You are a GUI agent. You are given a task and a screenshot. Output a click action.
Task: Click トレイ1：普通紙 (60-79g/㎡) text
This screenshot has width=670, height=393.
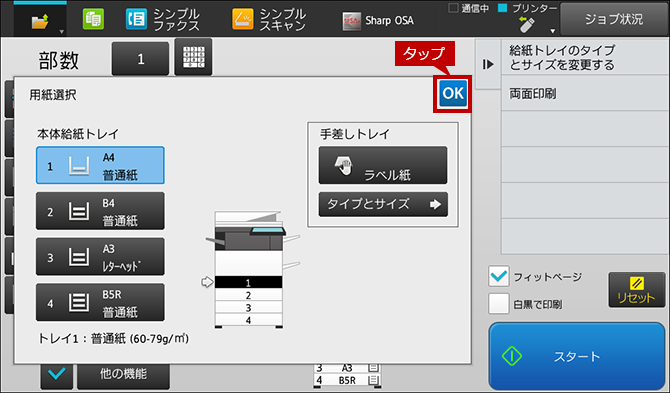[x=114, y=339]
